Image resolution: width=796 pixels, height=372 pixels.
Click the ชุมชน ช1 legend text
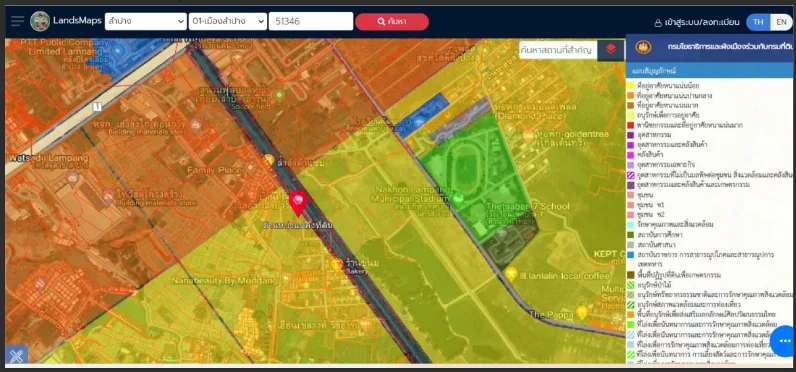(651, 205)
